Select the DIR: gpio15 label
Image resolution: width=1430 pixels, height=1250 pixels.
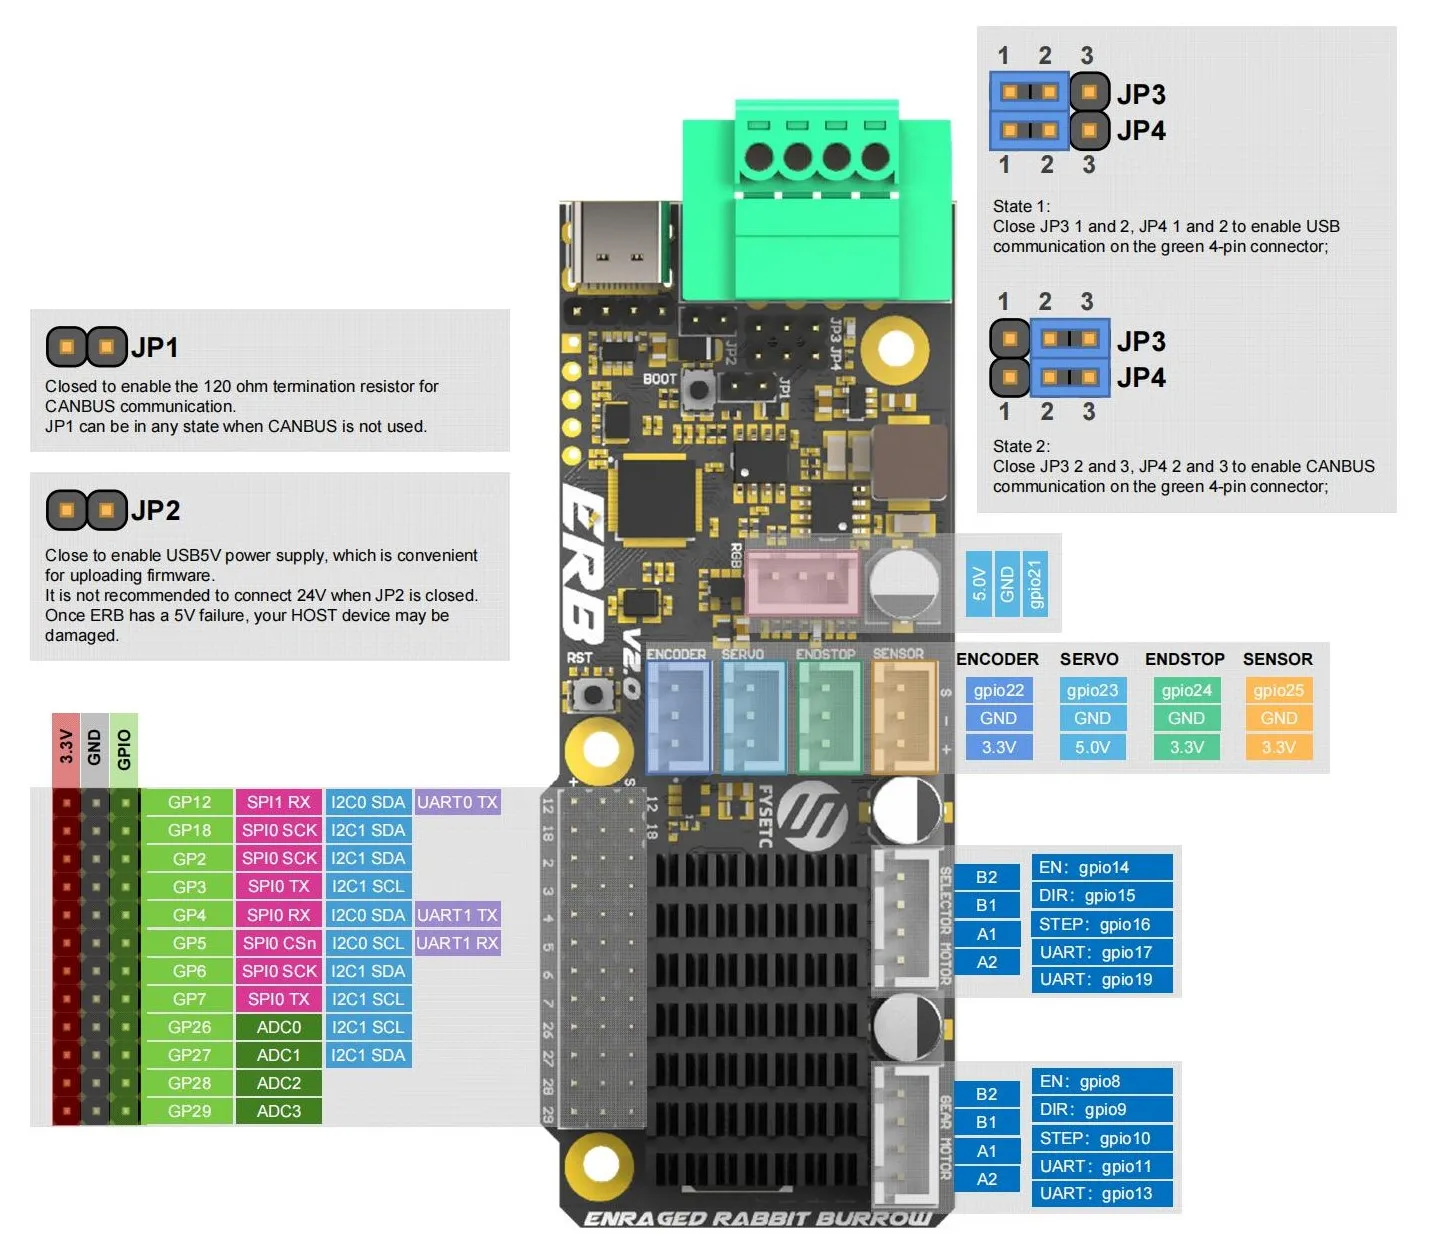click(1101, 895)
